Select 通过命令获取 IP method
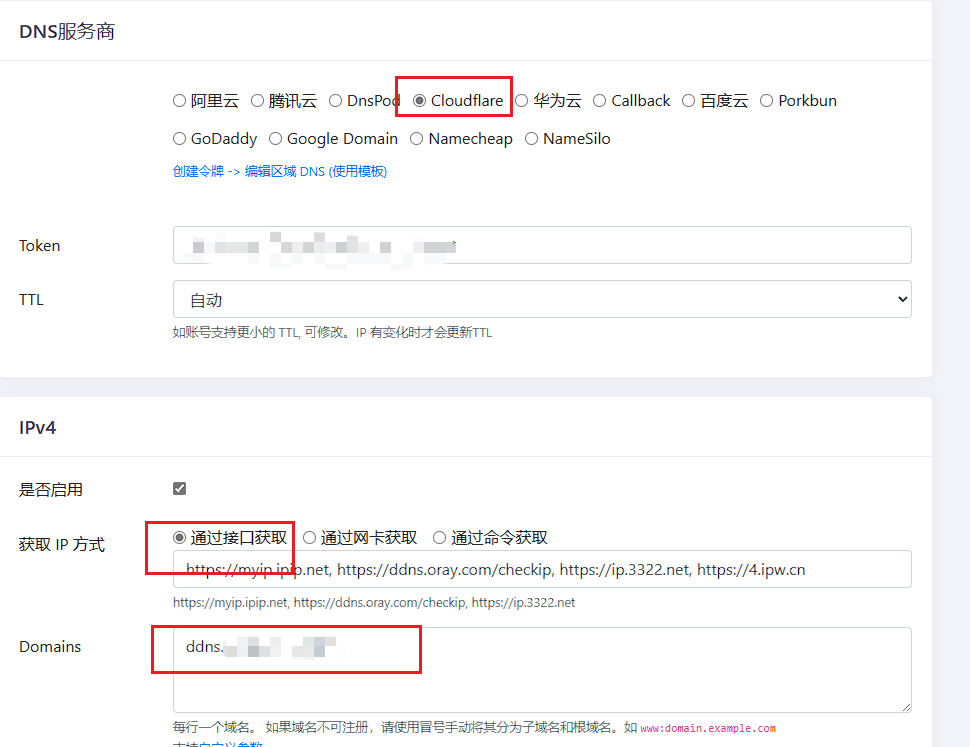The image size is (970, 747). point(440,538)
